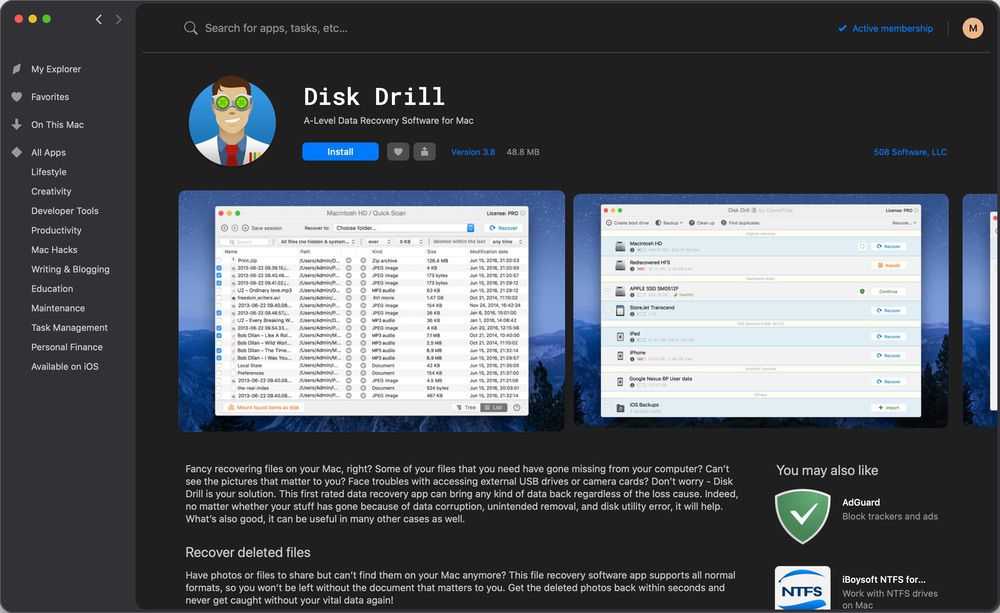The image size is (1000, 613).
Task: Click the Active membership link
Action: (892, 28)
